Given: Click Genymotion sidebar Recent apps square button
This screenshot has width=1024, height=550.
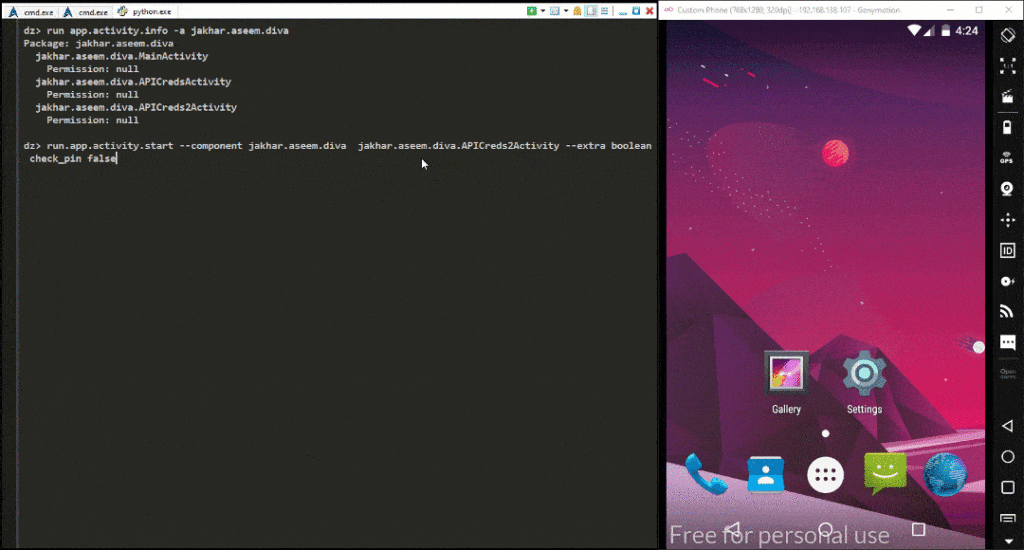Looking at the screenshot, I should 1008,487.
